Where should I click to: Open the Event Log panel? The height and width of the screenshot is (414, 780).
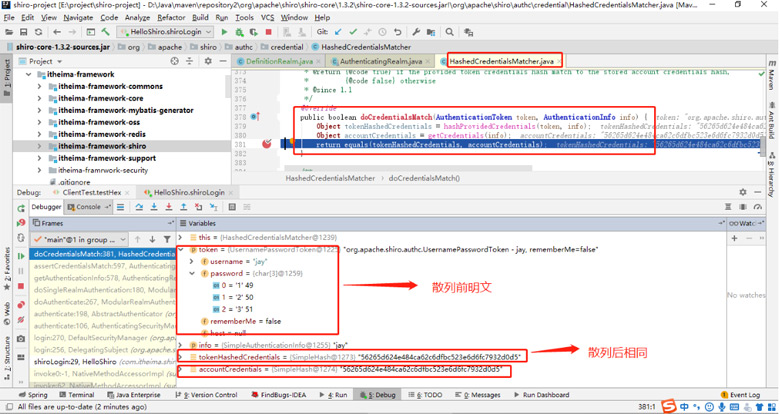740,395
